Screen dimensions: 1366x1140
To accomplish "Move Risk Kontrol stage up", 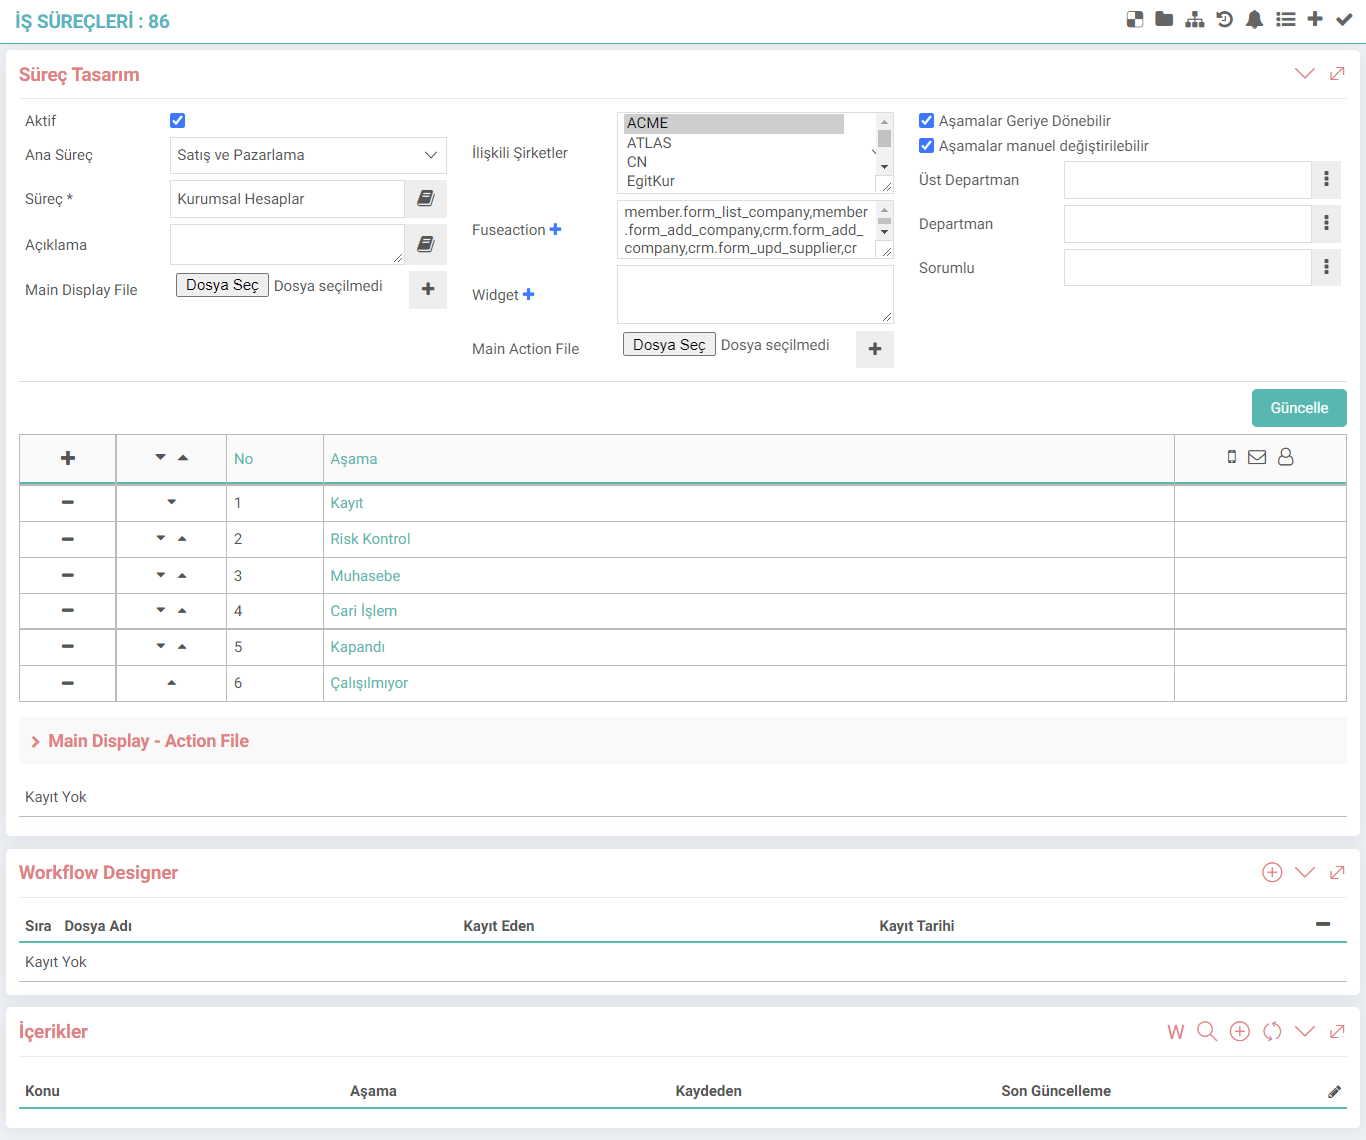I will (x=182, y=539).
